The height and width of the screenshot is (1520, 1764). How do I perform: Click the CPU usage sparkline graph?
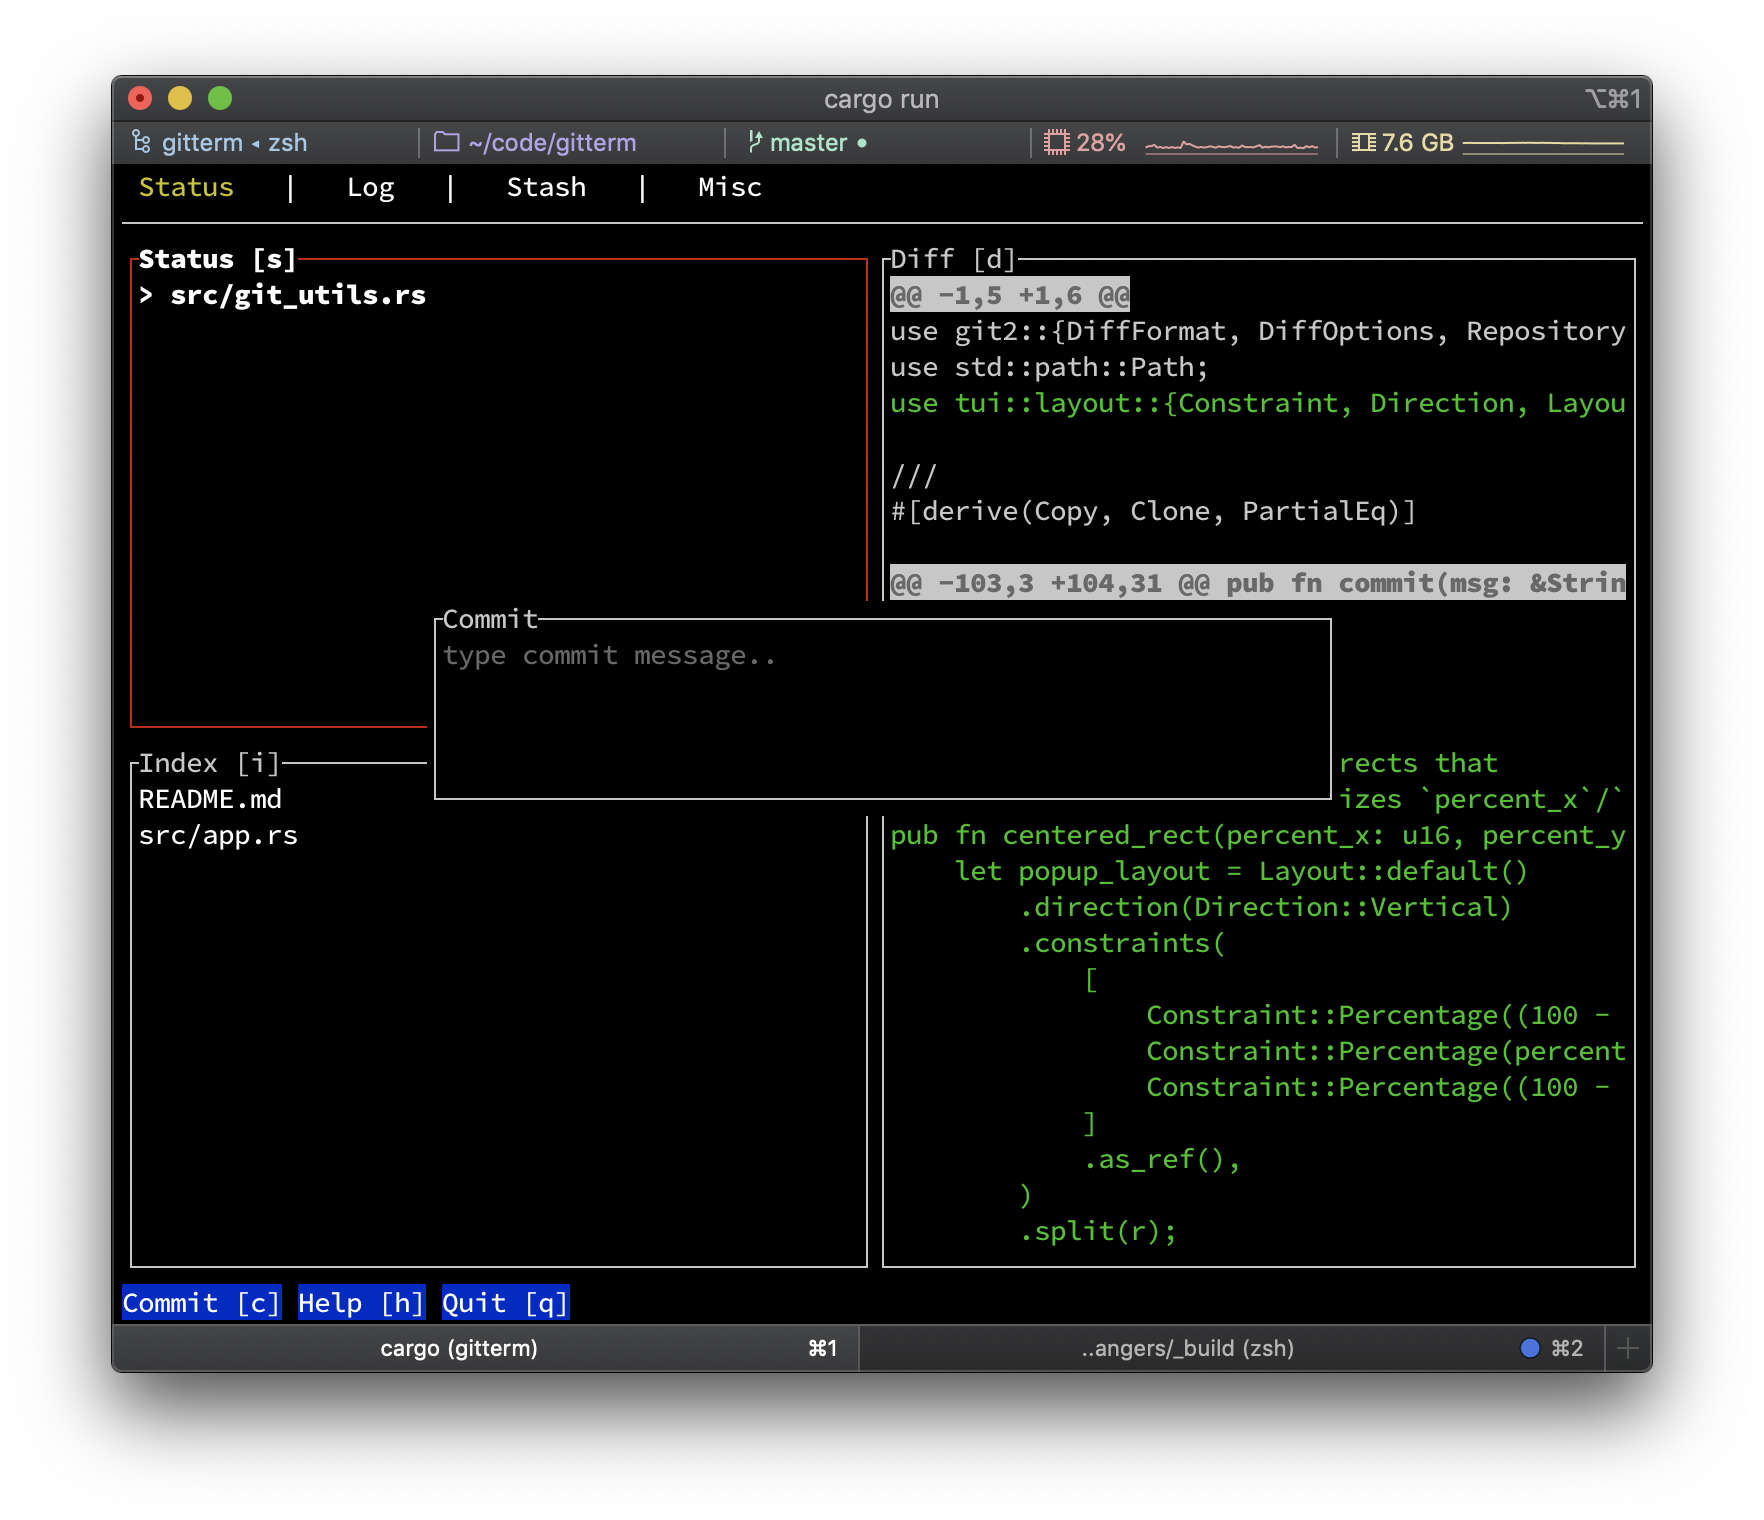click(x=1231, y=146)
